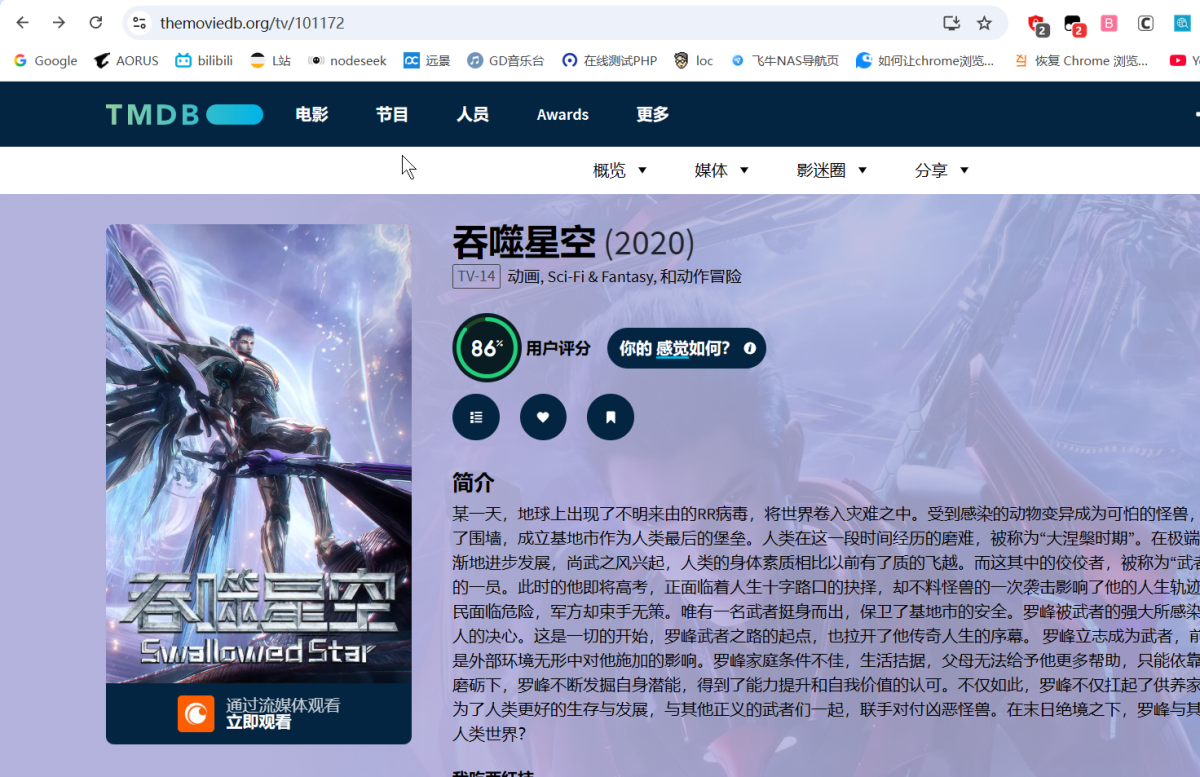Screen dimensions: 1200x777
Task: Go back to the previous page
Action: [23, 22]
